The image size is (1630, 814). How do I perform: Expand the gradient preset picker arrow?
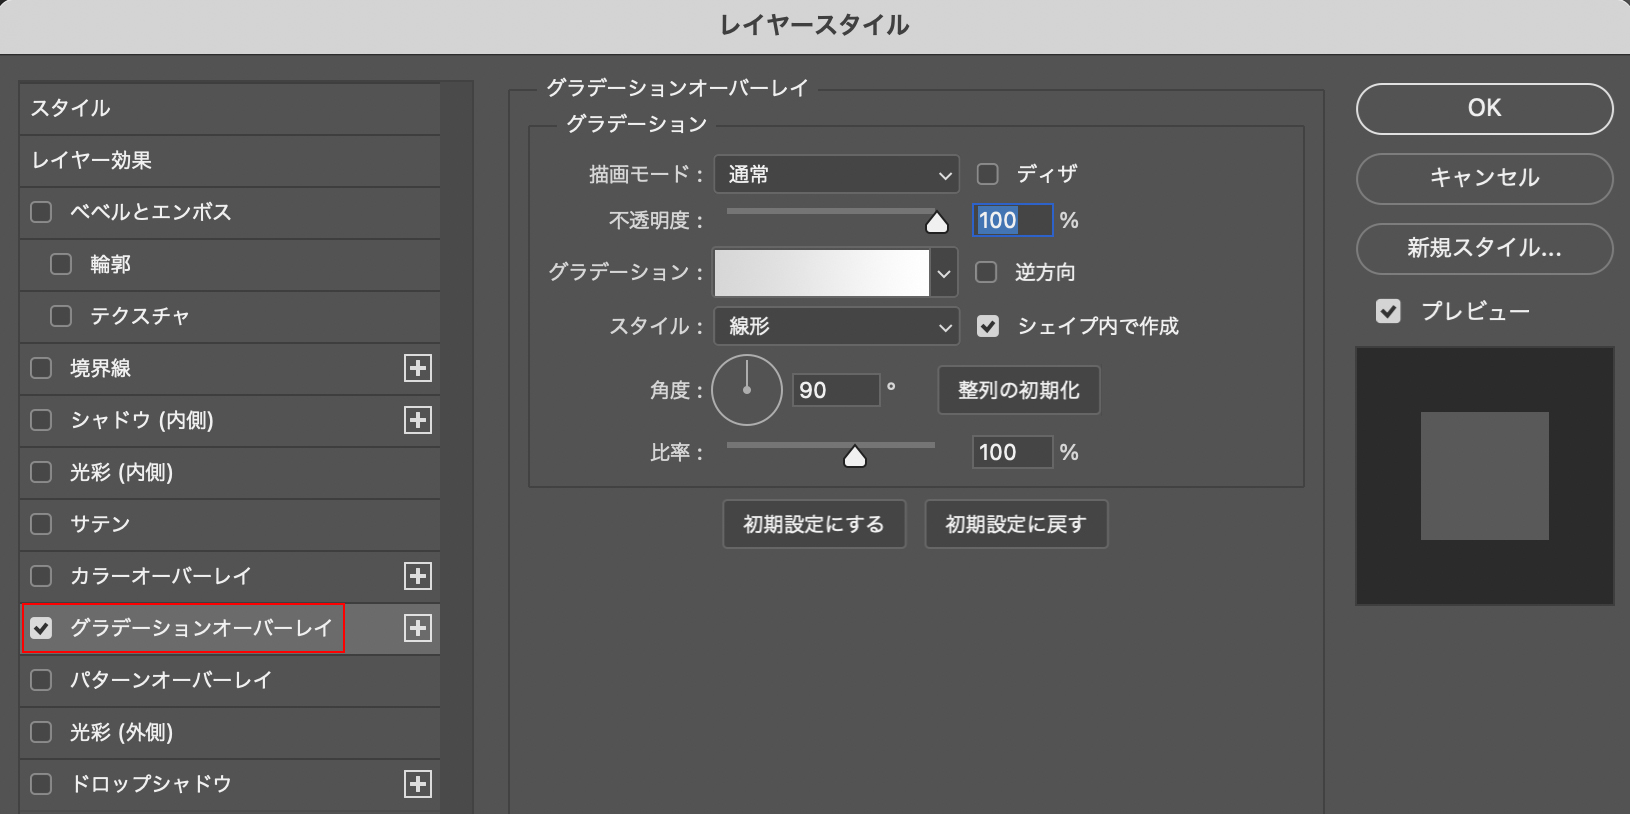tap(944, 273)
